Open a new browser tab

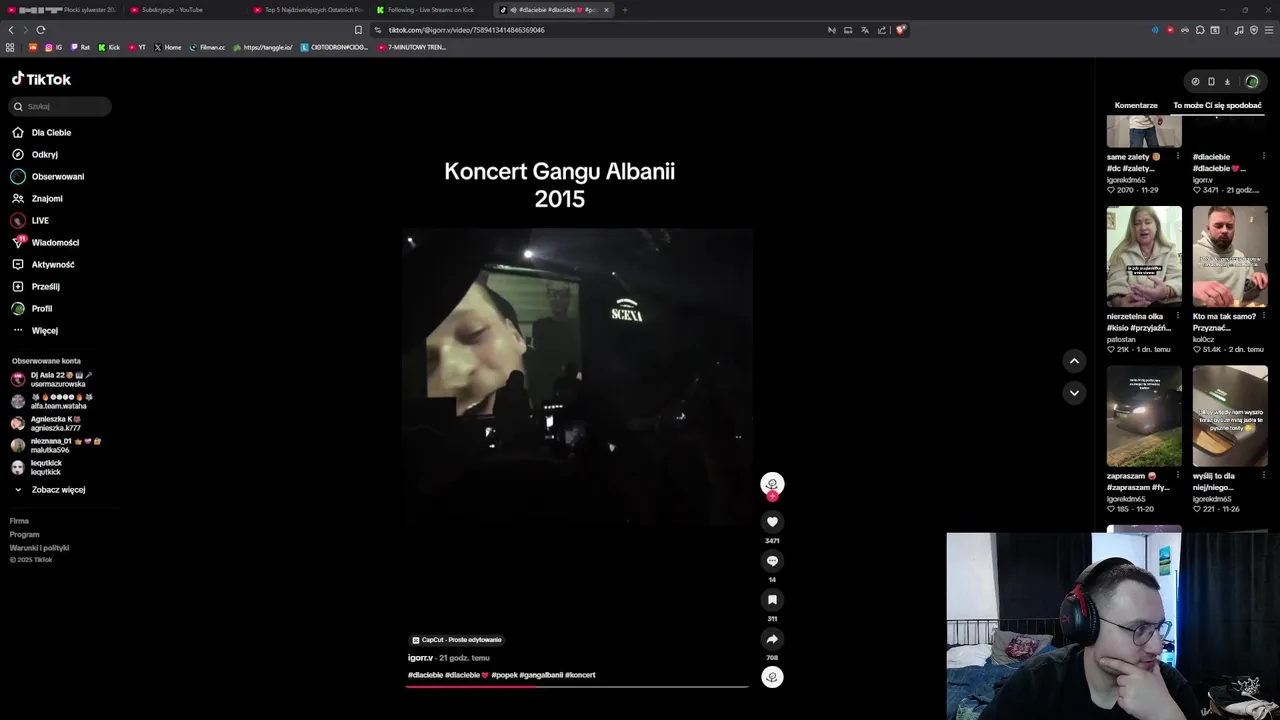(624, 10)
